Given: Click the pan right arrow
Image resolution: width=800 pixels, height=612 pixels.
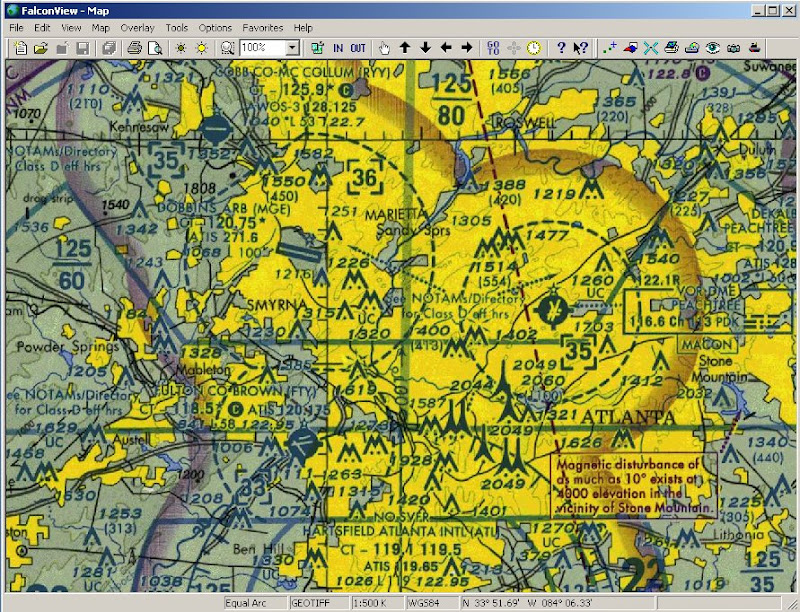Looking at the screenshot, I should pyautogui.click(x=467, y=48).
